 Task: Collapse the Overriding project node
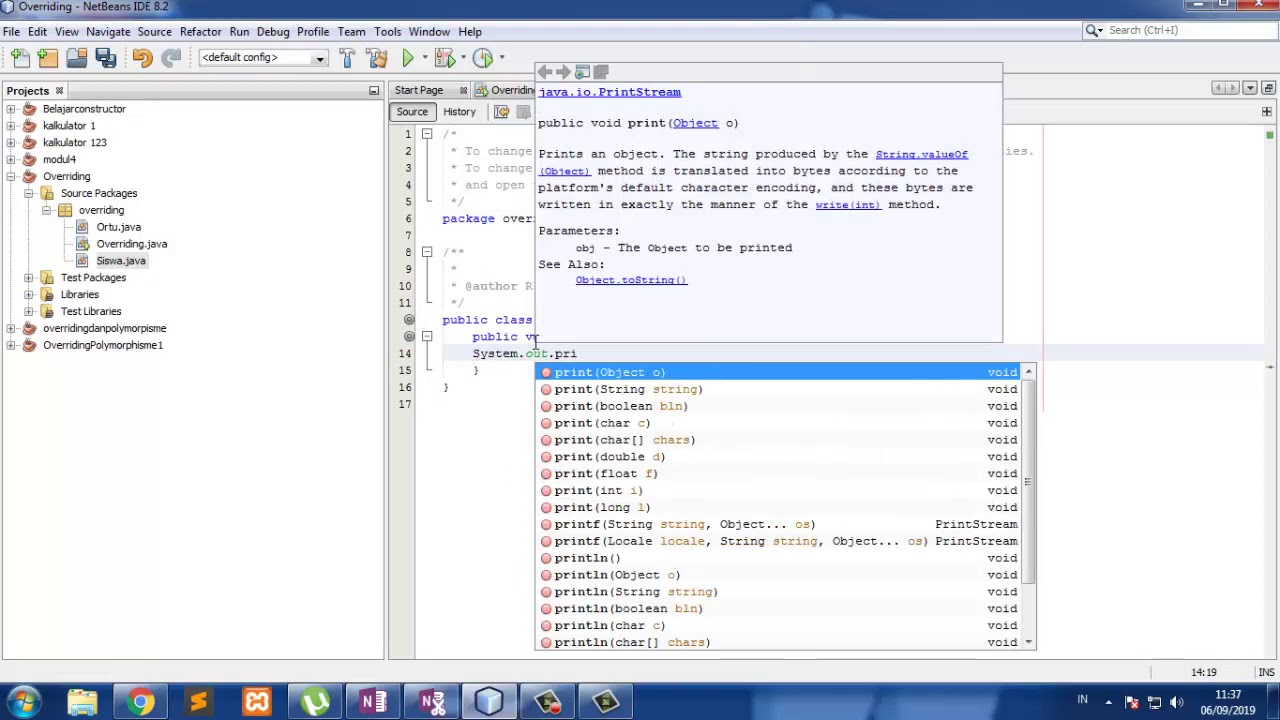click(11, 177)
